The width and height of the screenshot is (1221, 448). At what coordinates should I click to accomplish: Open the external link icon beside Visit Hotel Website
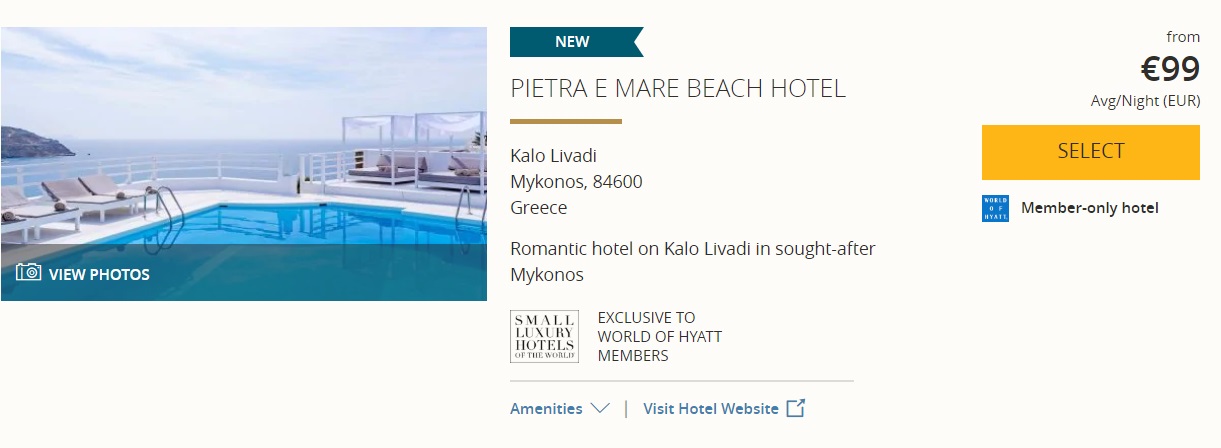point(795,408)
